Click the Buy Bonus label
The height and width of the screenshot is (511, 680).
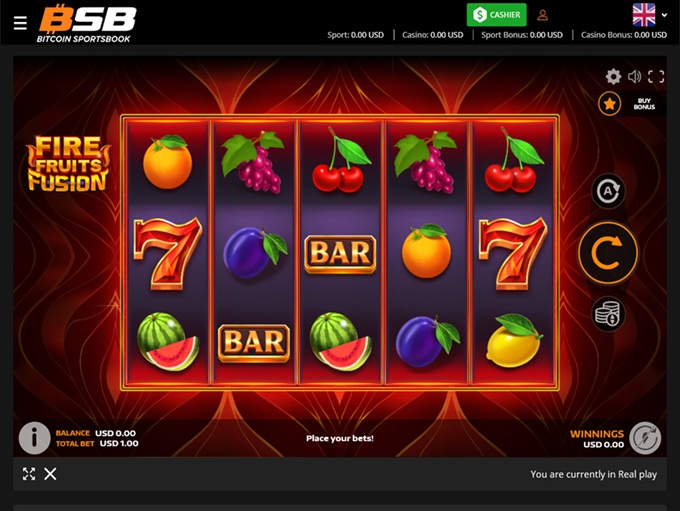[x=644, y=104]
